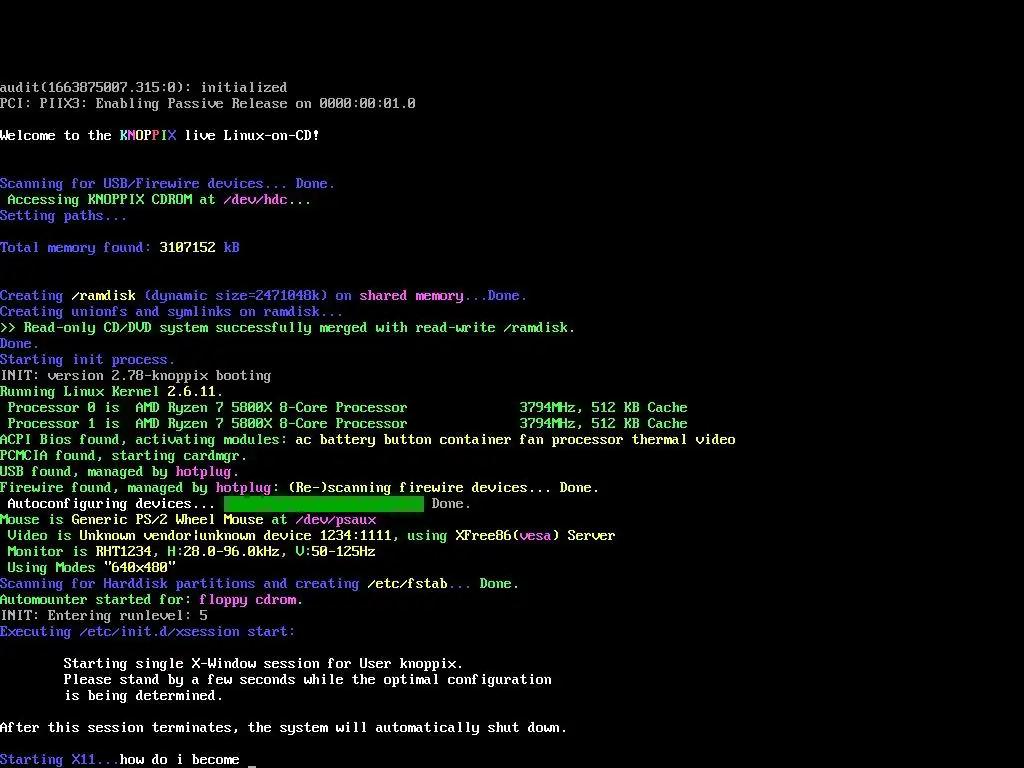Click the 'PCI: PIIX3: Enabling Passive Release' line
Viewport: 1024px width, 768px height.
coord(208,104)
